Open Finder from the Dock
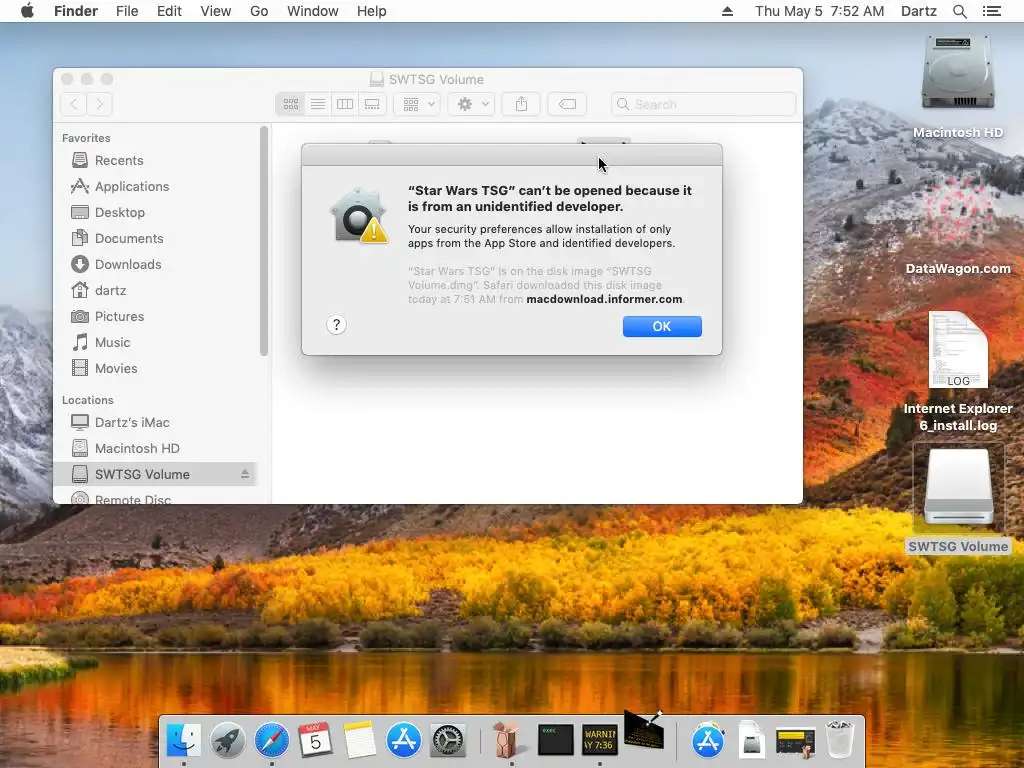 [x=184, y=741]
